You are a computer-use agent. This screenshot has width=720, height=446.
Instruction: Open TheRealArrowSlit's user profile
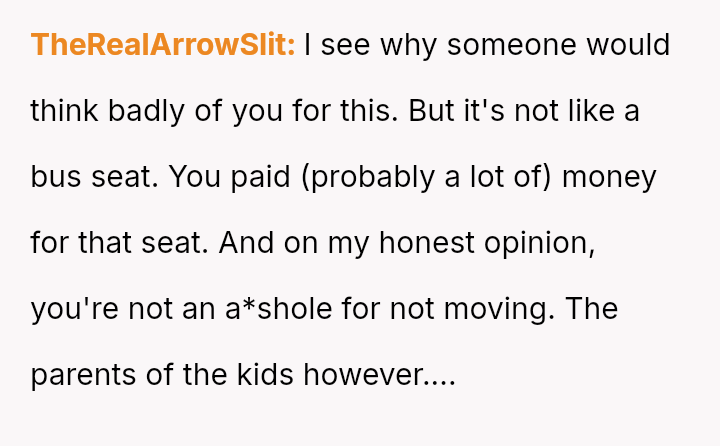point(163,46)
